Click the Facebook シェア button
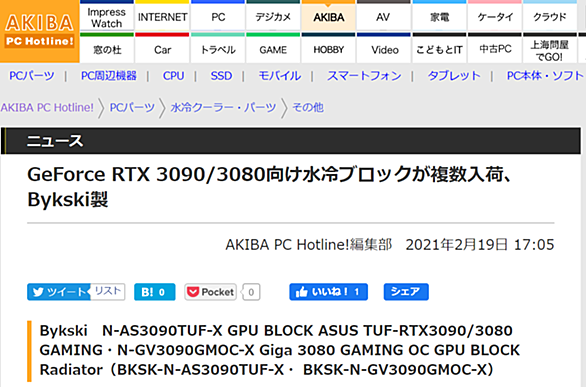Viewport: 586px width, 387px height. click(406, 292)
